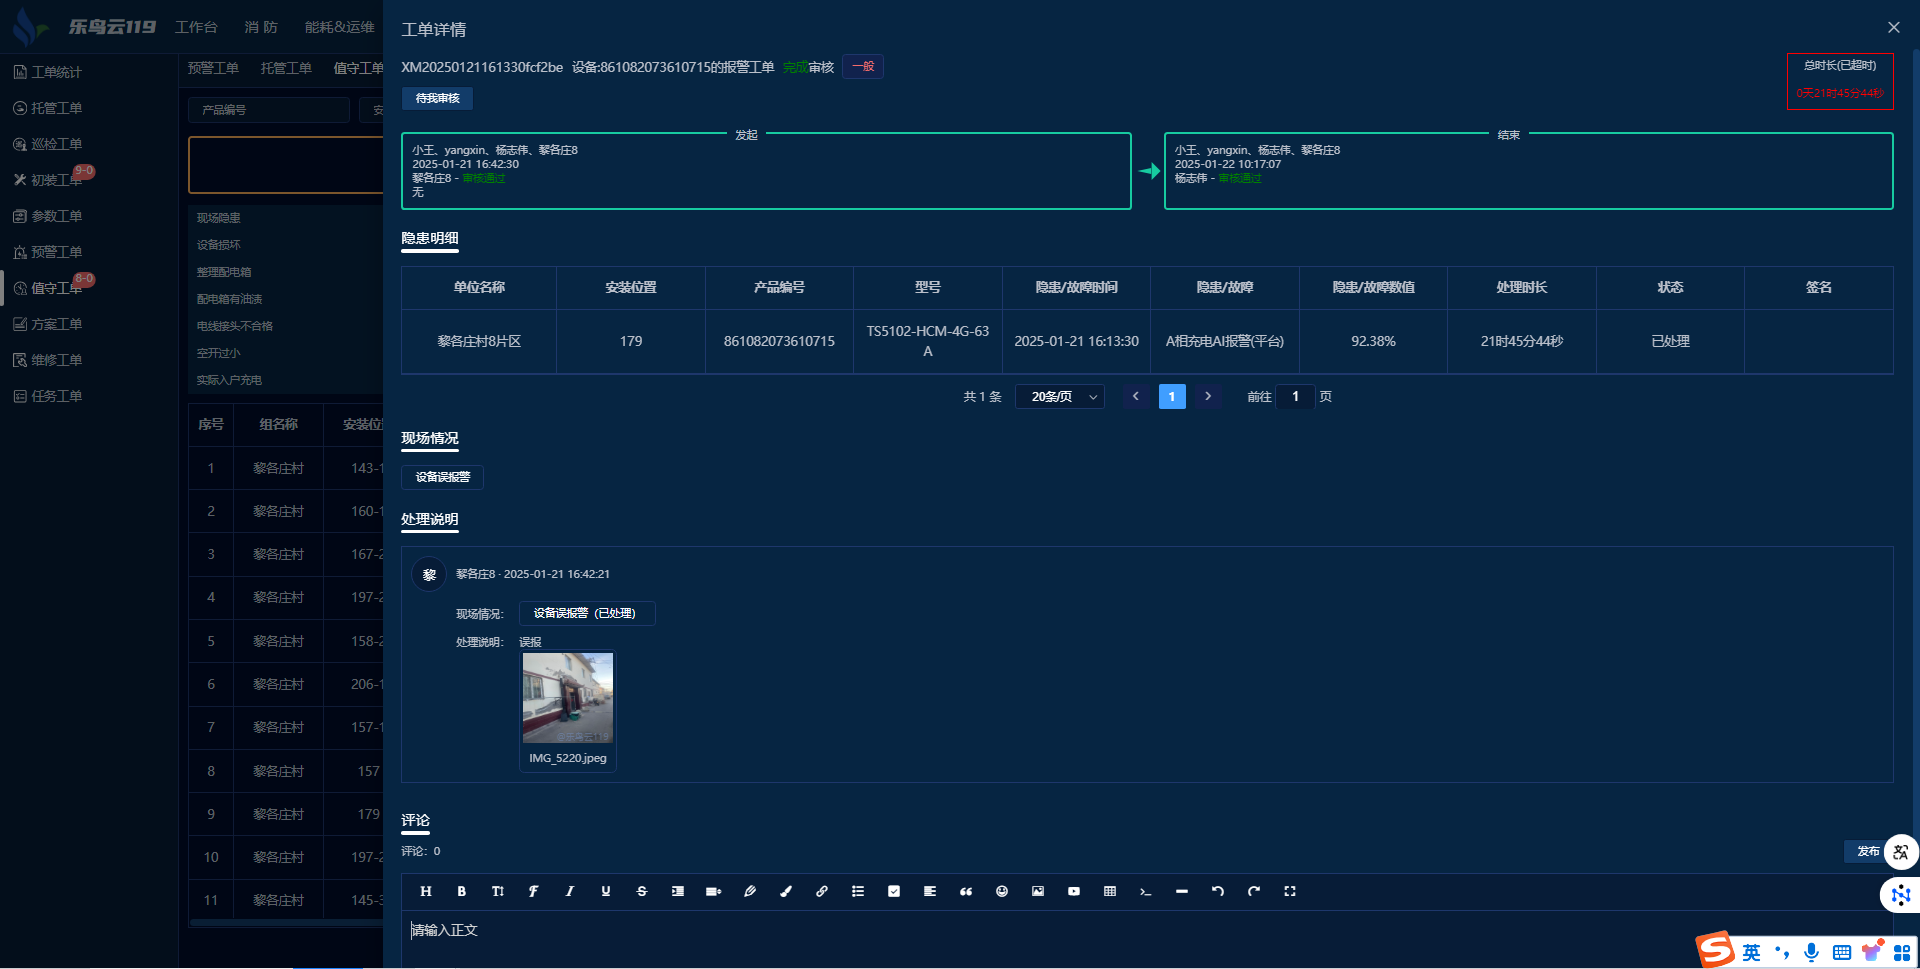Open the font size dropdown in toolbar

497,891
